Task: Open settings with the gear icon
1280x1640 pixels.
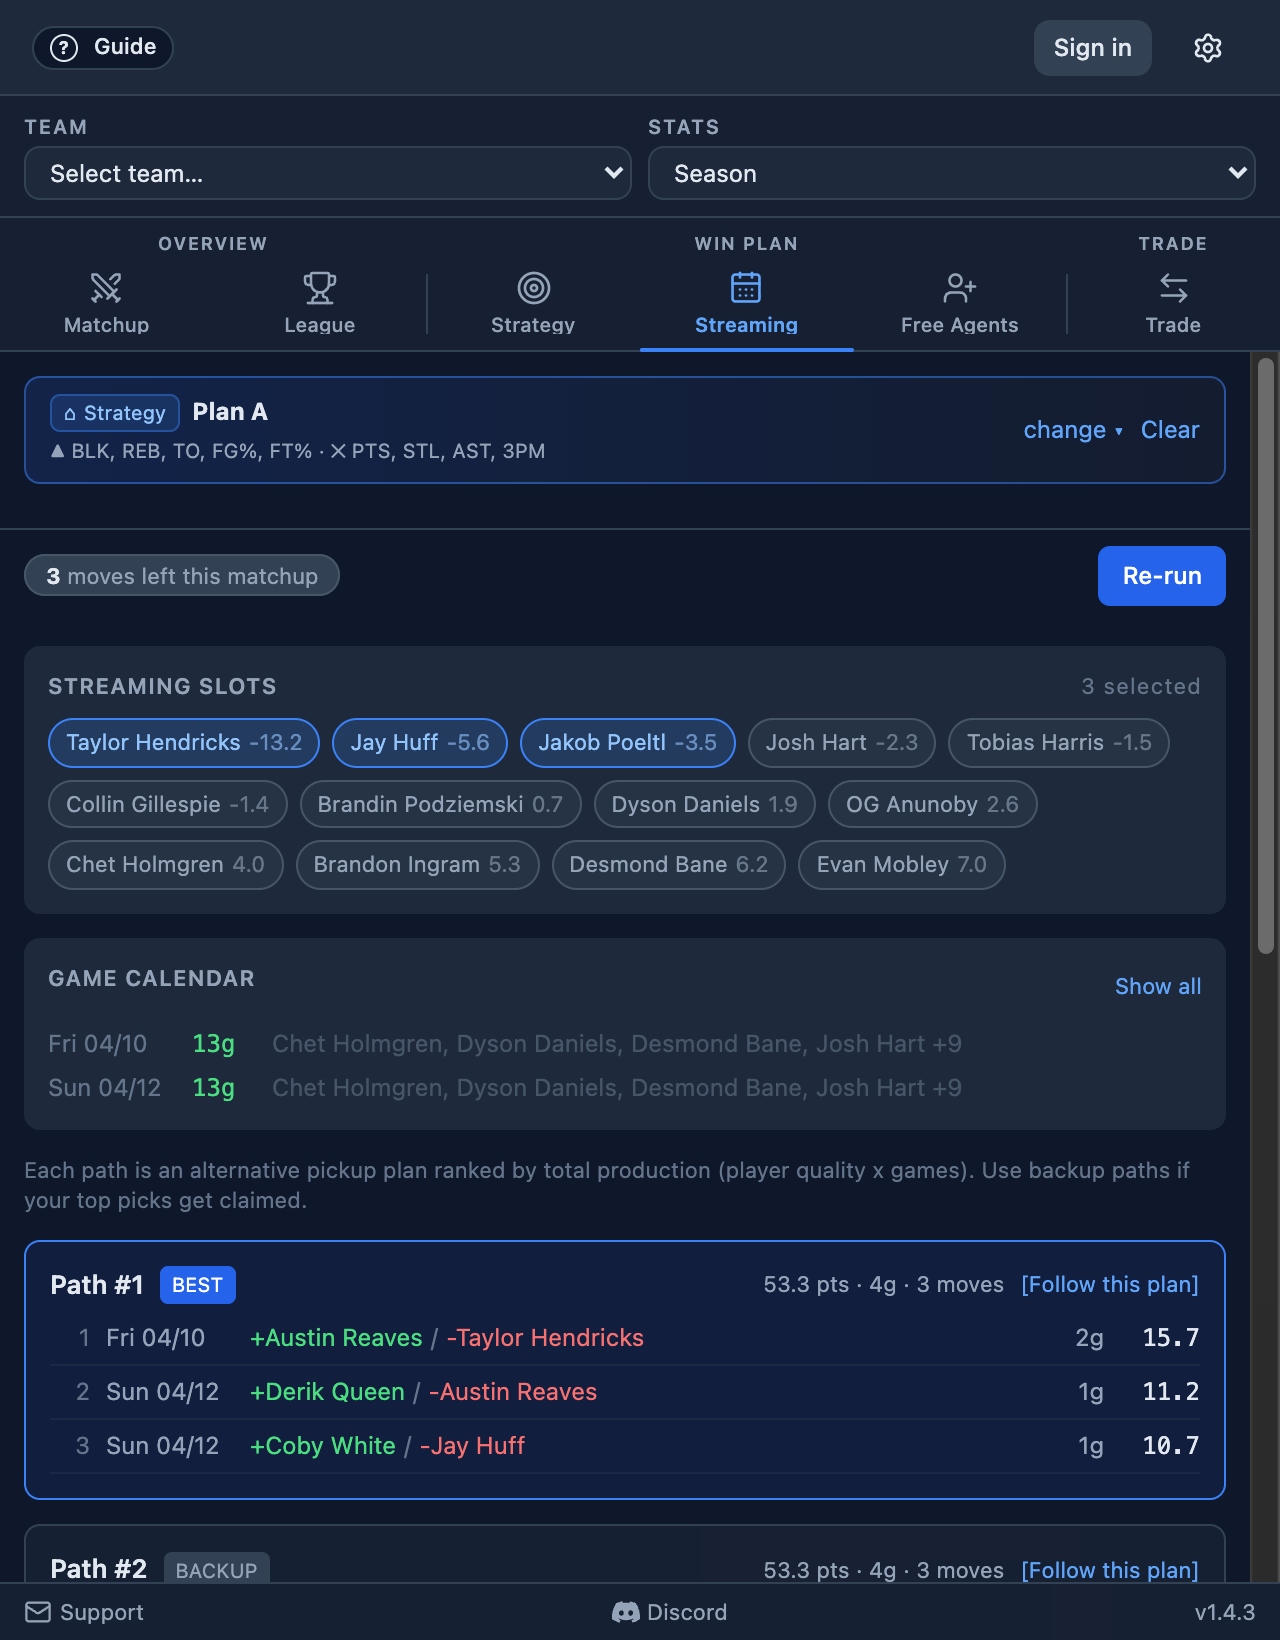Action: tap(1208, 48)
